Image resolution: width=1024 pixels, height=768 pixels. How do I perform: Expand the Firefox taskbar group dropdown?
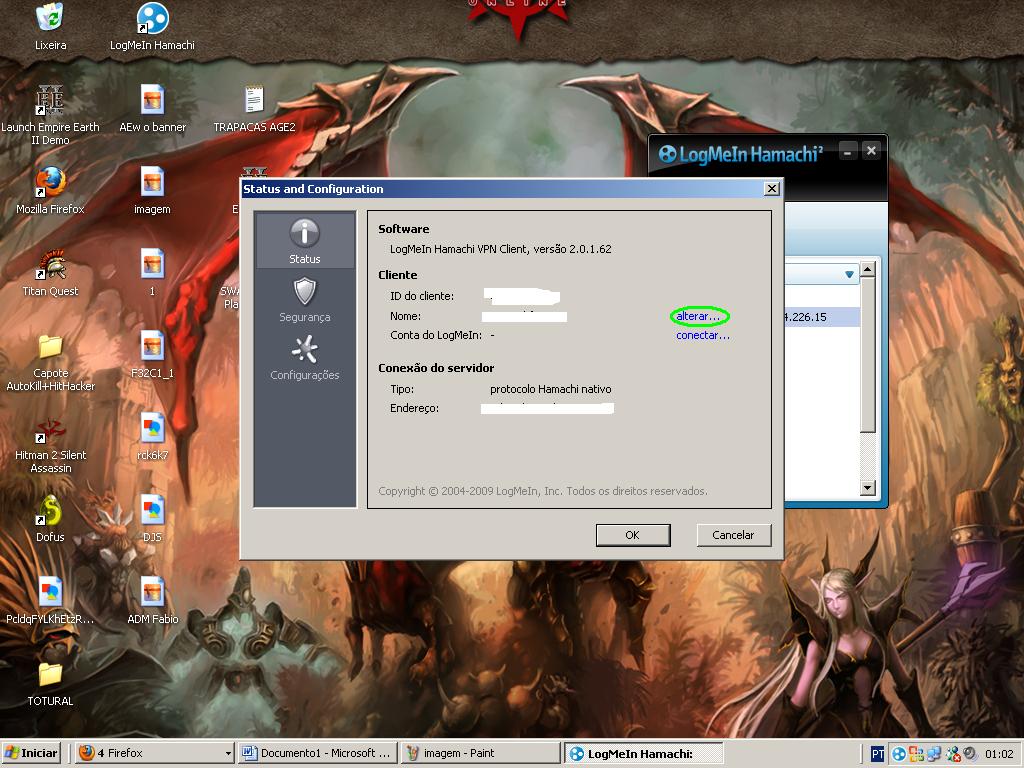pyautogui.click(x=228, y=753)
